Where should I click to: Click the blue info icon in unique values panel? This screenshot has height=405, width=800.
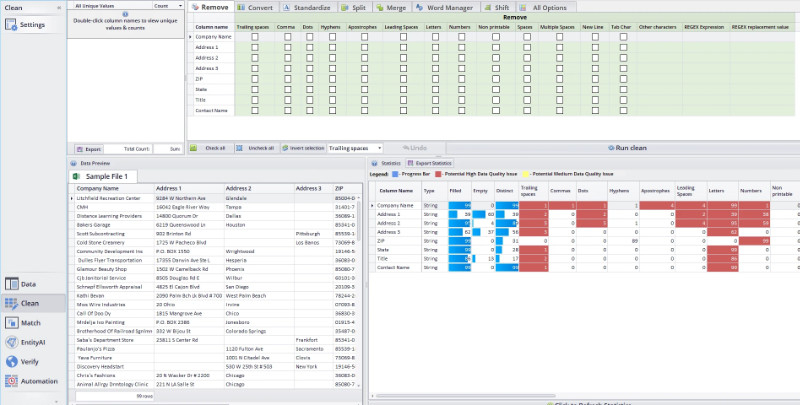[x=126, y=14]
